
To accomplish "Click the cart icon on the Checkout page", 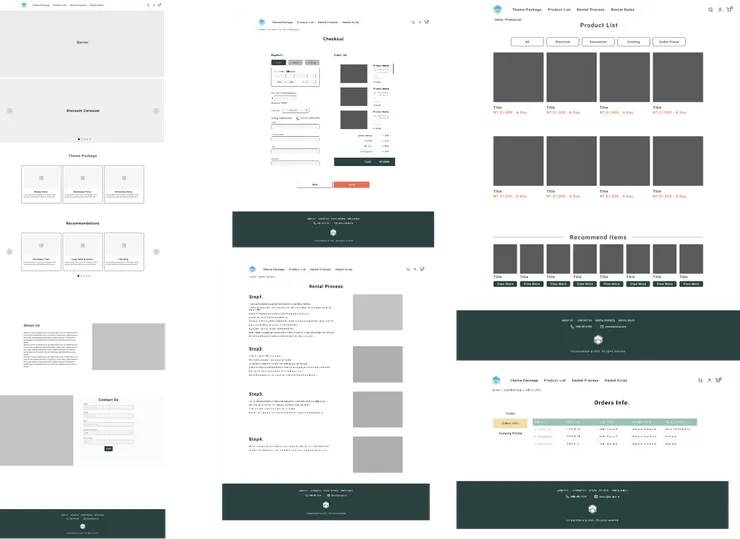I will (427, 22).
